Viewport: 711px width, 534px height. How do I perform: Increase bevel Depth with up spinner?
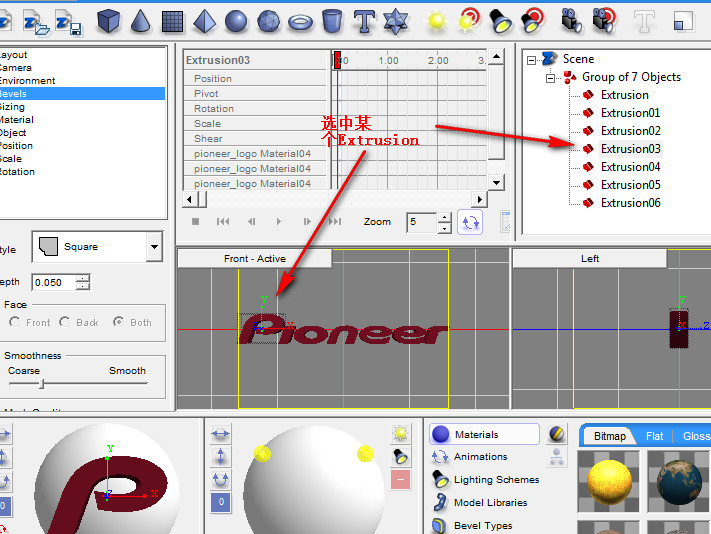(x=83, y=278)
